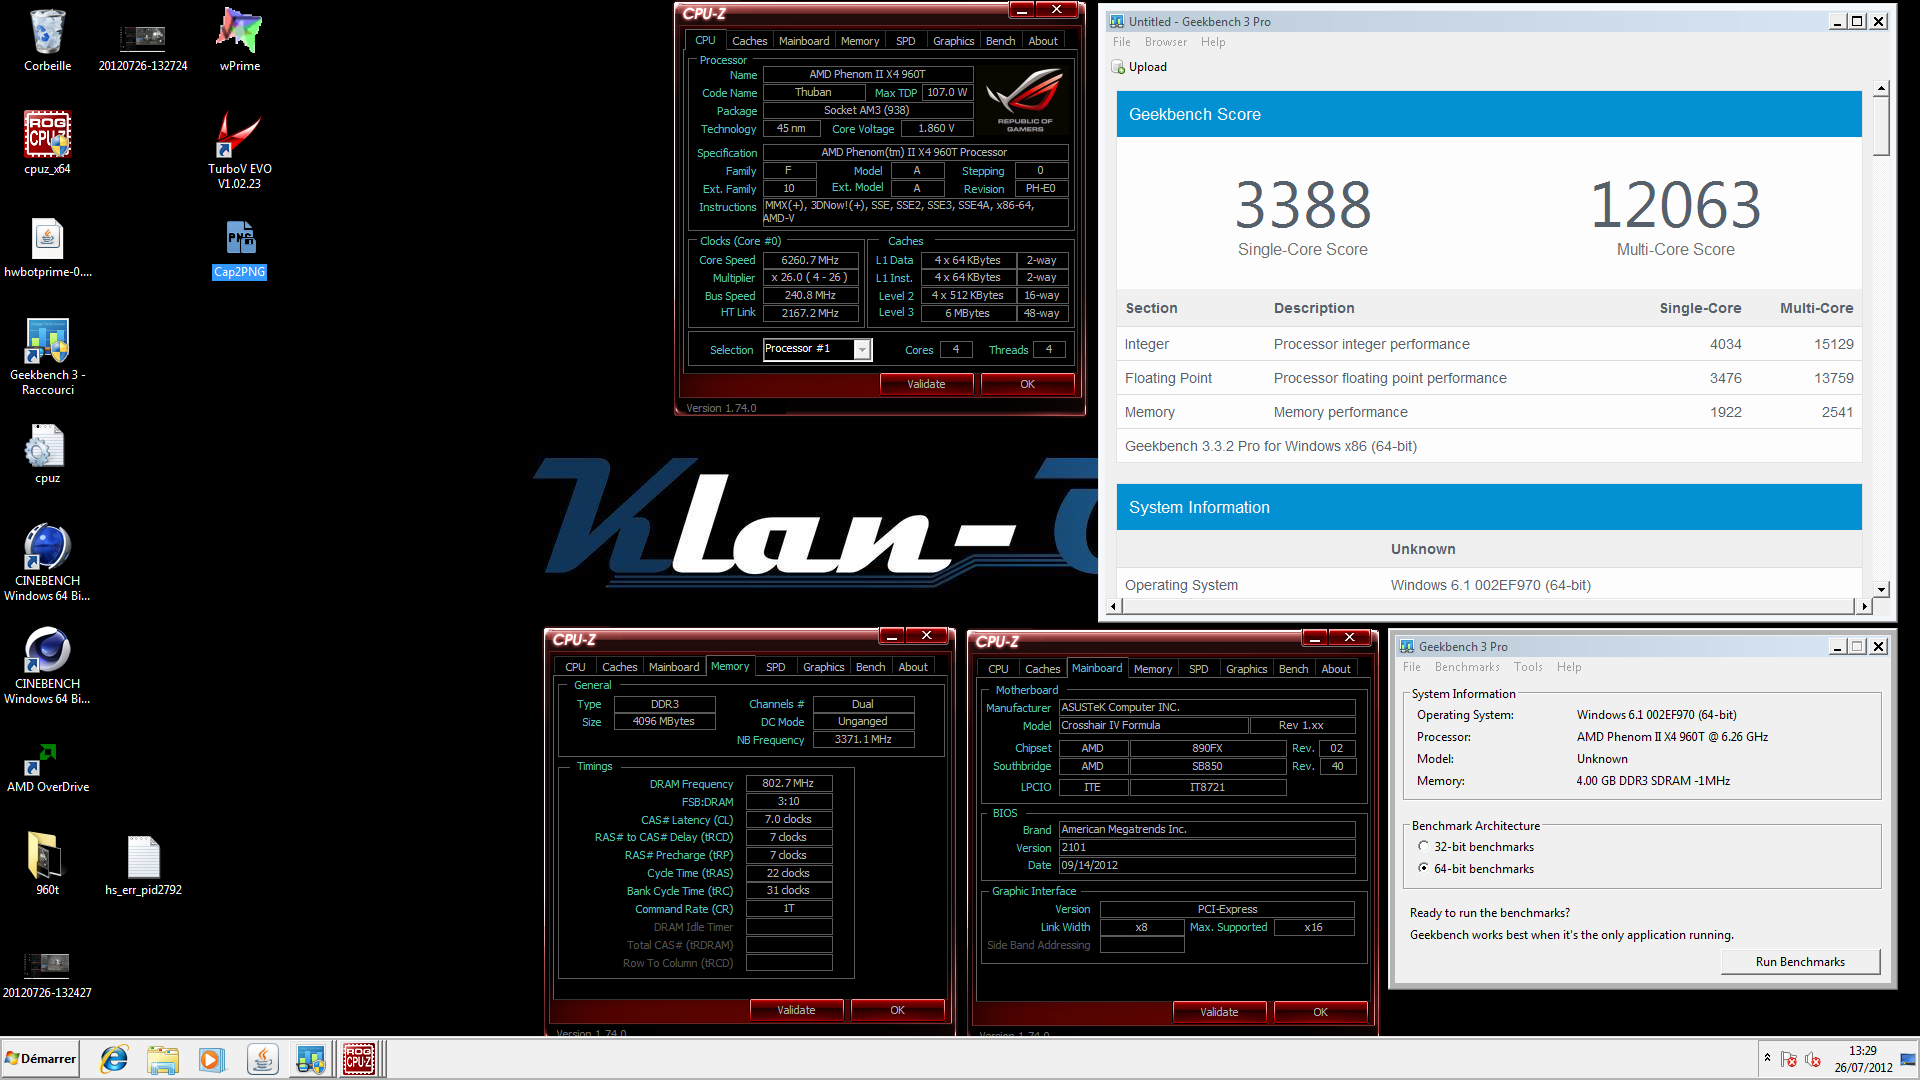The height and width of the screenshot is (1080, 1920).
Task: Show hidden system tray icons arrow
Action: point(1767,1058)
